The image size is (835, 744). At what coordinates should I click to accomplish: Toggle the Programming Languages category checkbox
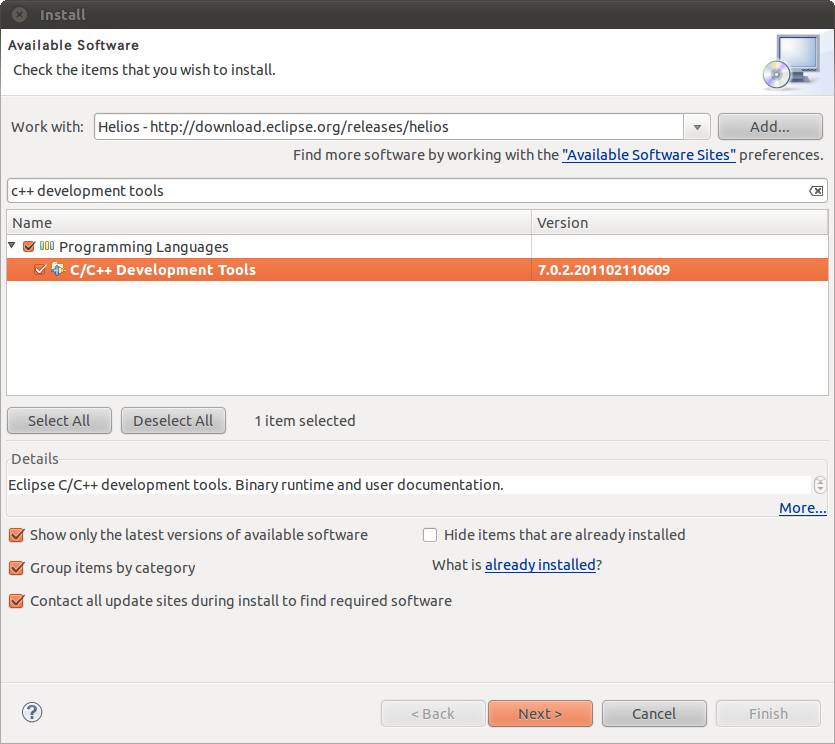tap(29, 247)
